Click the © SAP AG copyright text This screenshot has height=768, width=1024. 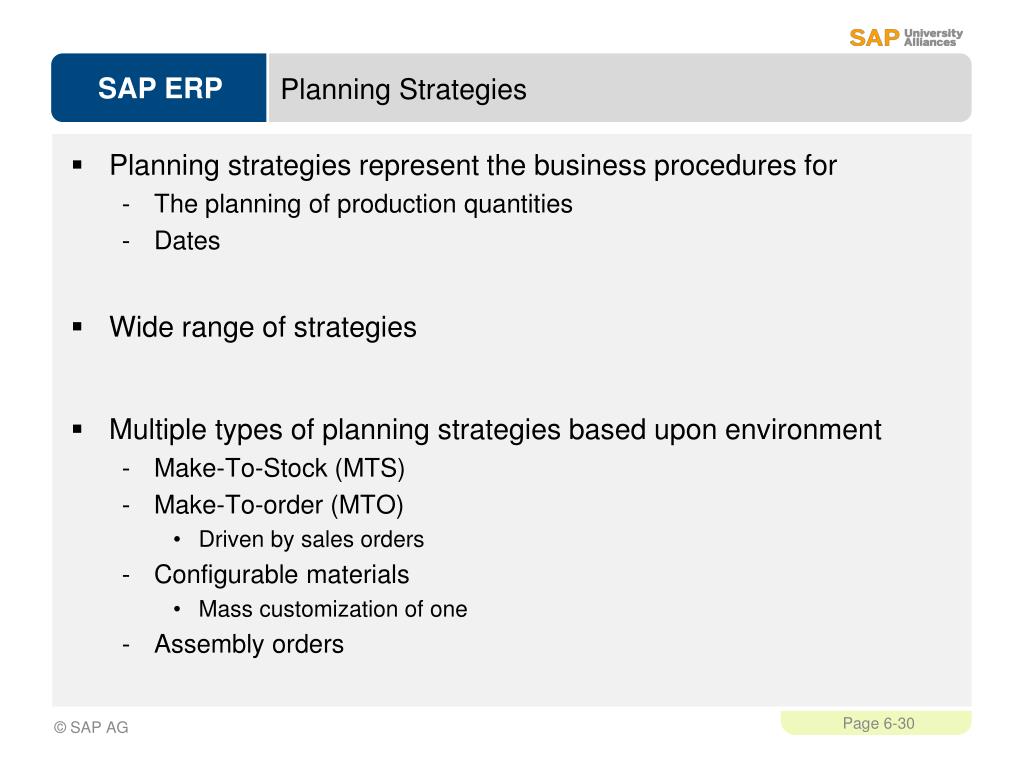point(91,728)
